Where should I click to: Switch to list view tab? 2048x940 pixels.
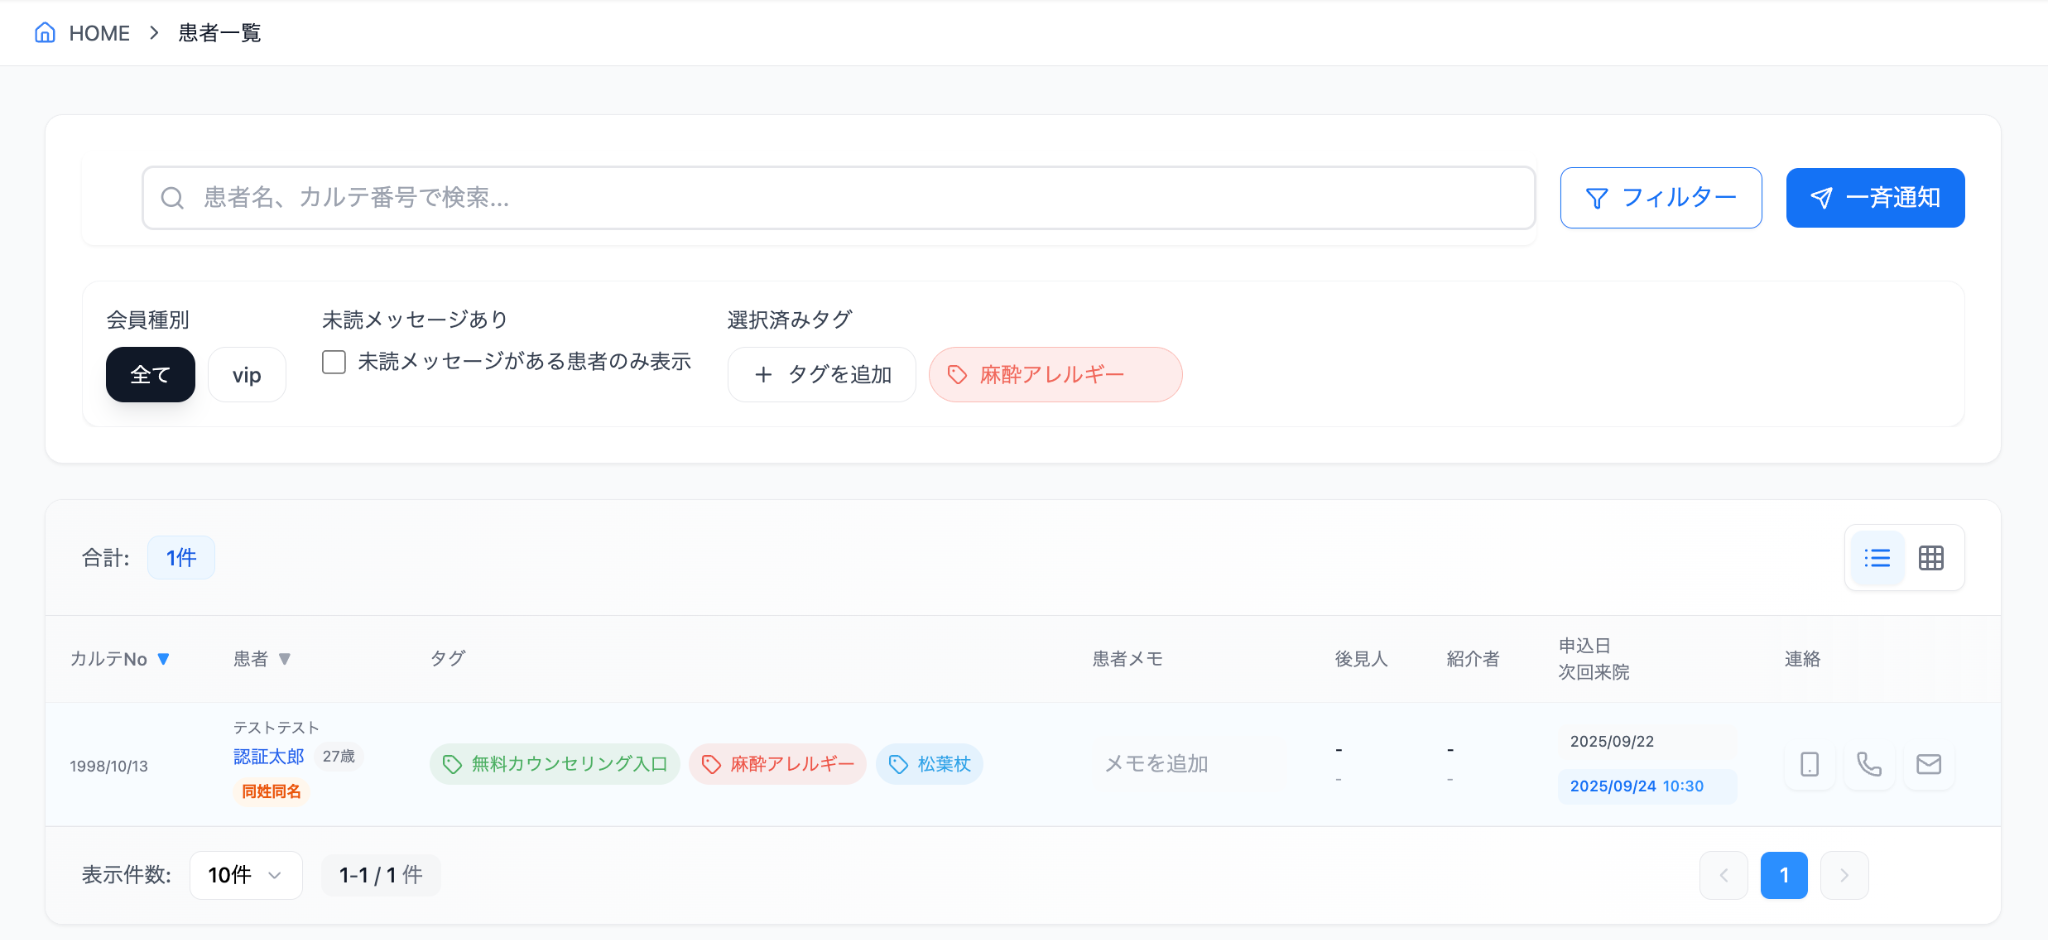click(1878, 557)
